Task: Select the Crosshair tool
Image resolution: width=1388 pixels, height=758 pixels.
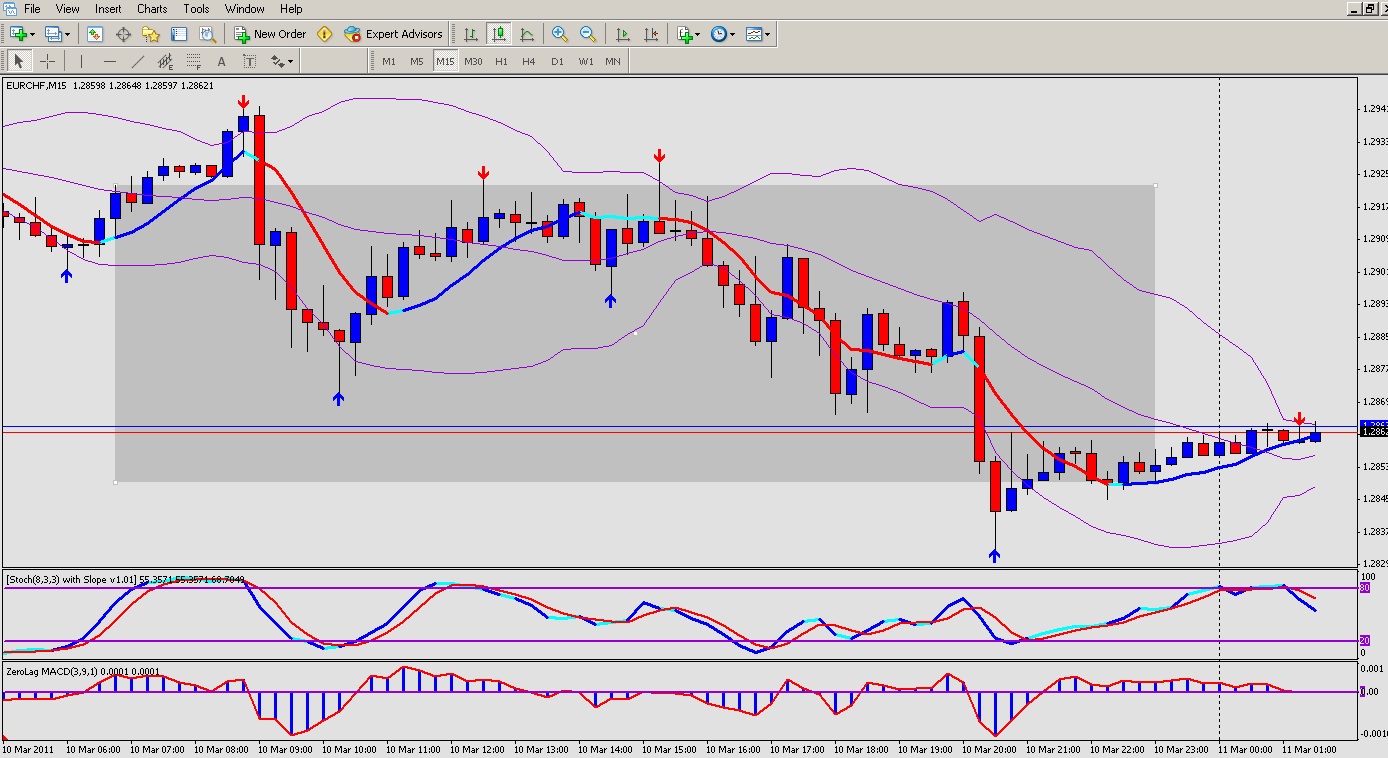Action: coord(47,61)
